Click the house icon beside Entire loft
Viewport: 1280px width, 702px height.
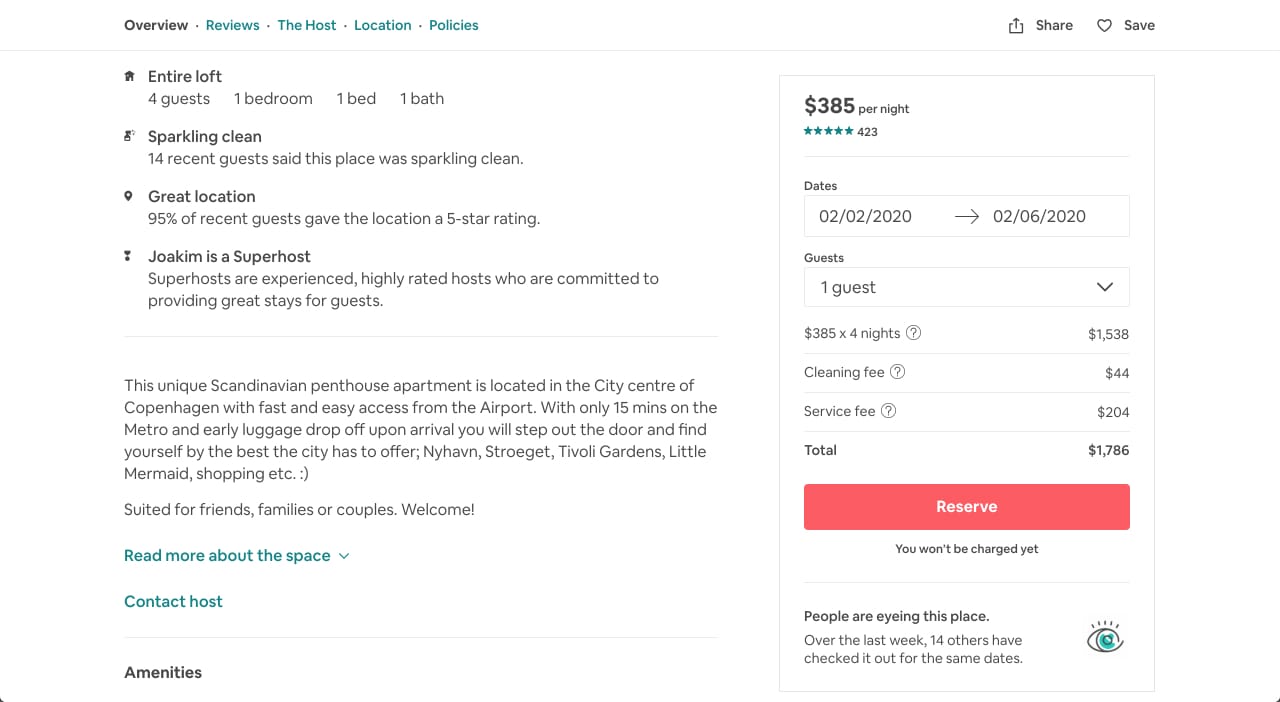coord(128,76)
